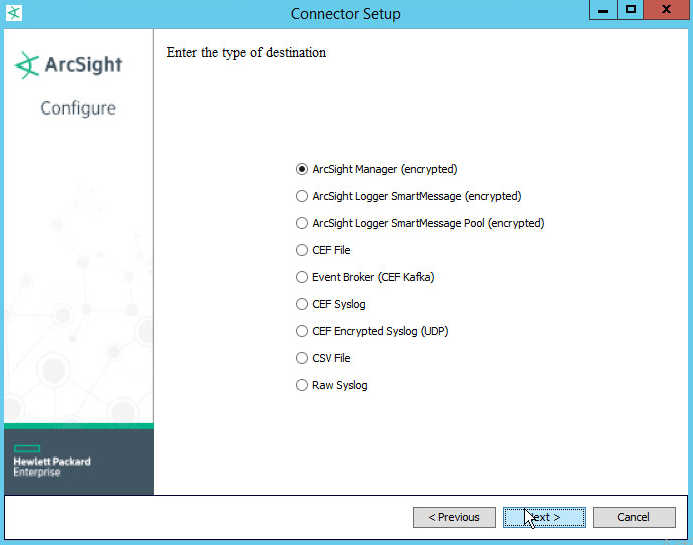Viewport: 693px width, 545px height.
Task: Maximize the Connector Setup window
Action: pos(631,11)
